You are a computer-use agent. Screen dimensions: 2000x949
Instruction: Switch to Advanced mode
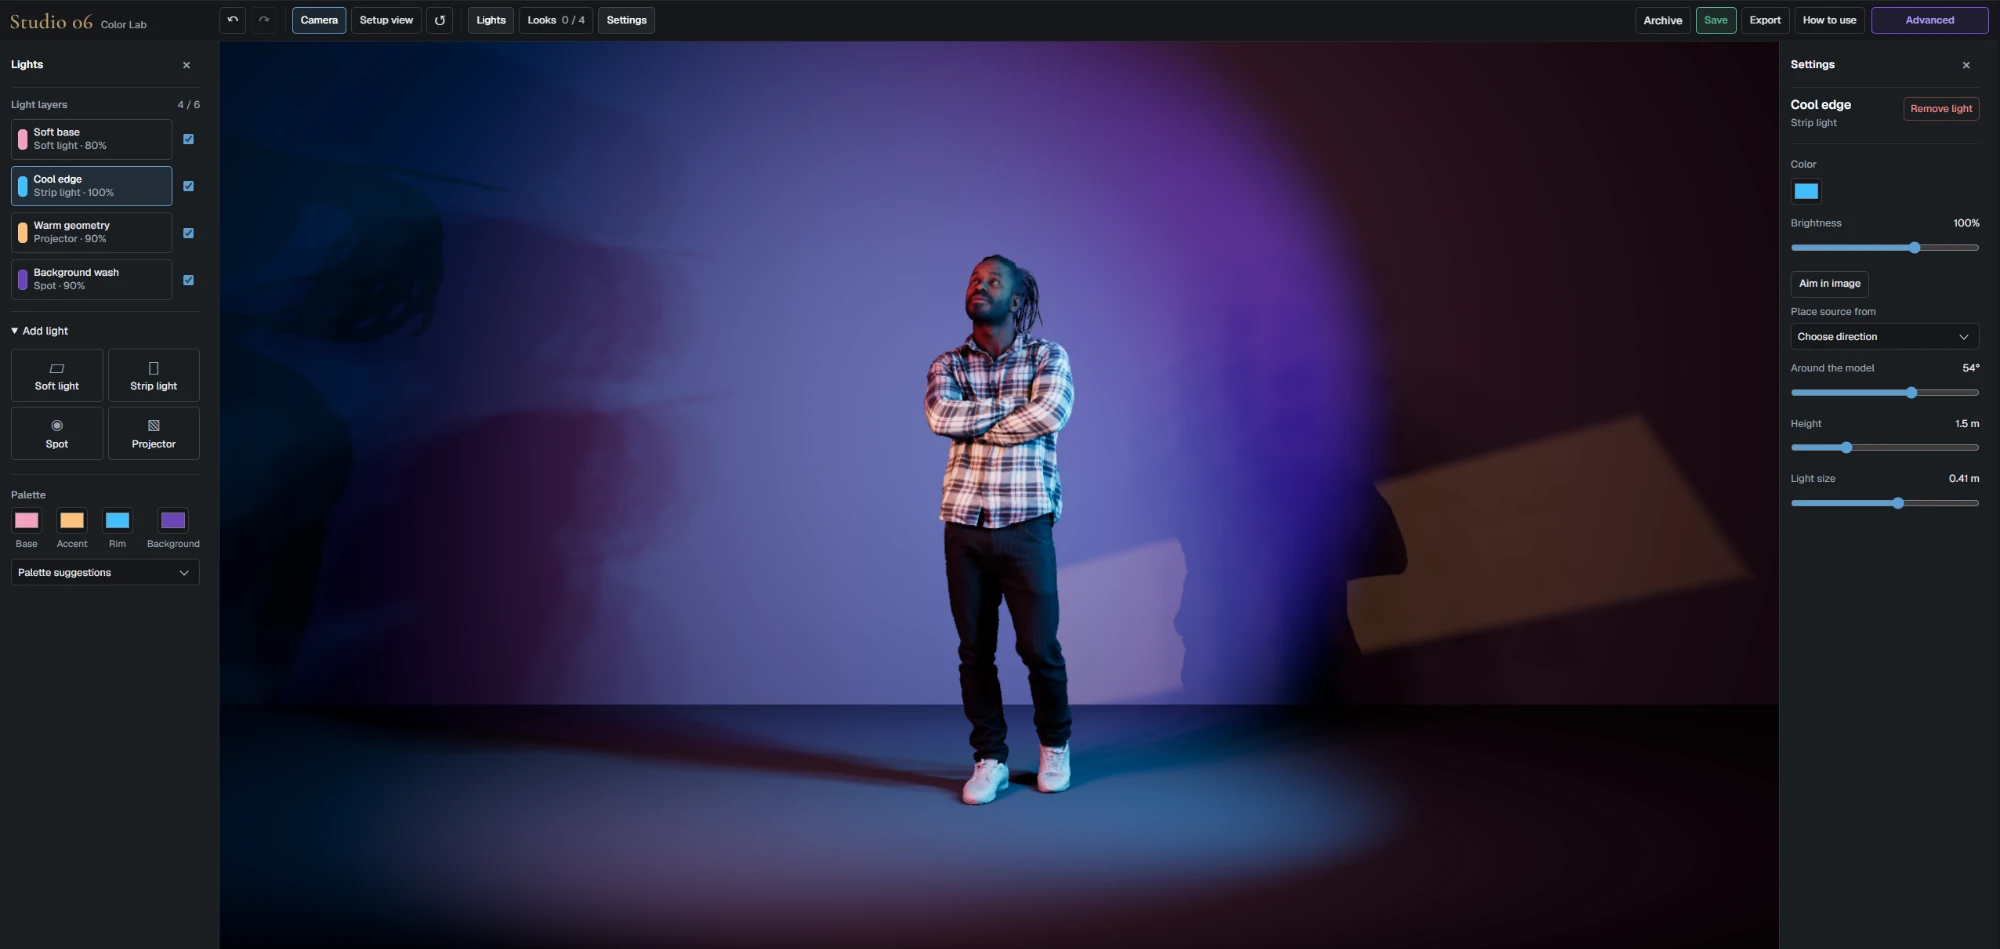(1930, 20)
